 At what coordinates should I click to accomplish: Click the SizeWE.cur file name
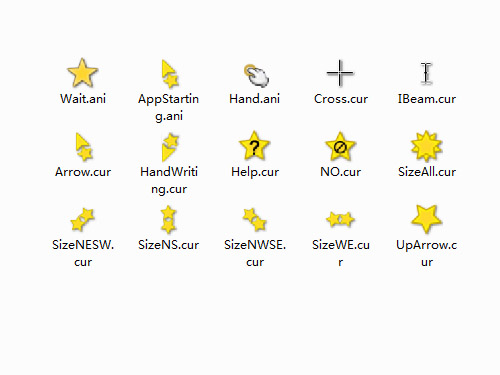(341, 253)
